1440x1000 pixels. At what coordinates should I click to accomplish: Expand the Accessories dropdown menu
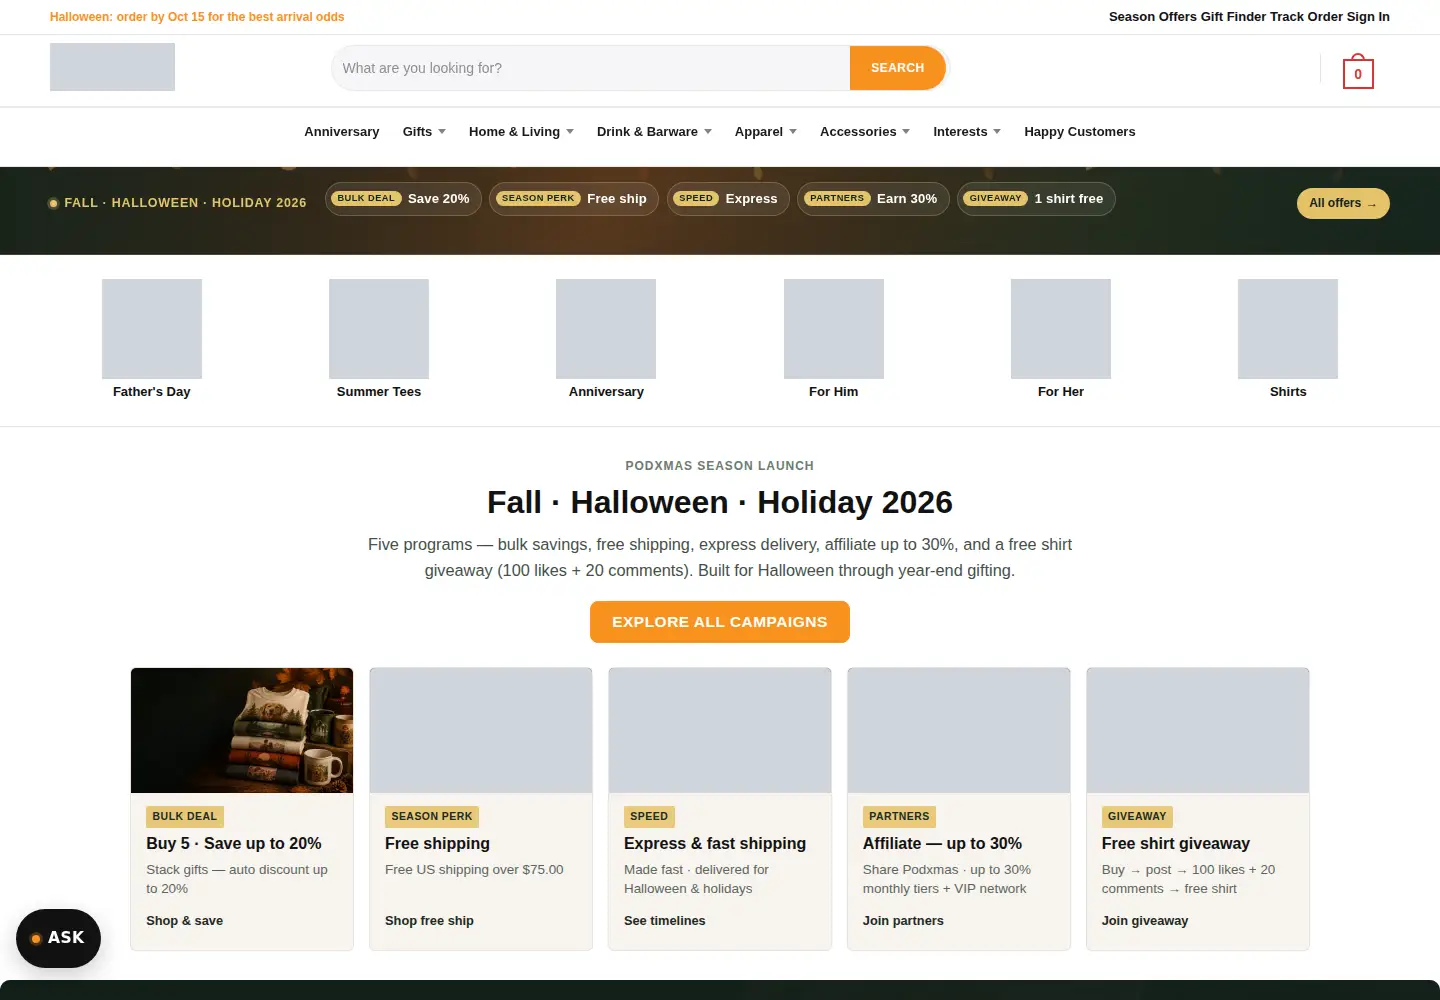pos(865,132)
